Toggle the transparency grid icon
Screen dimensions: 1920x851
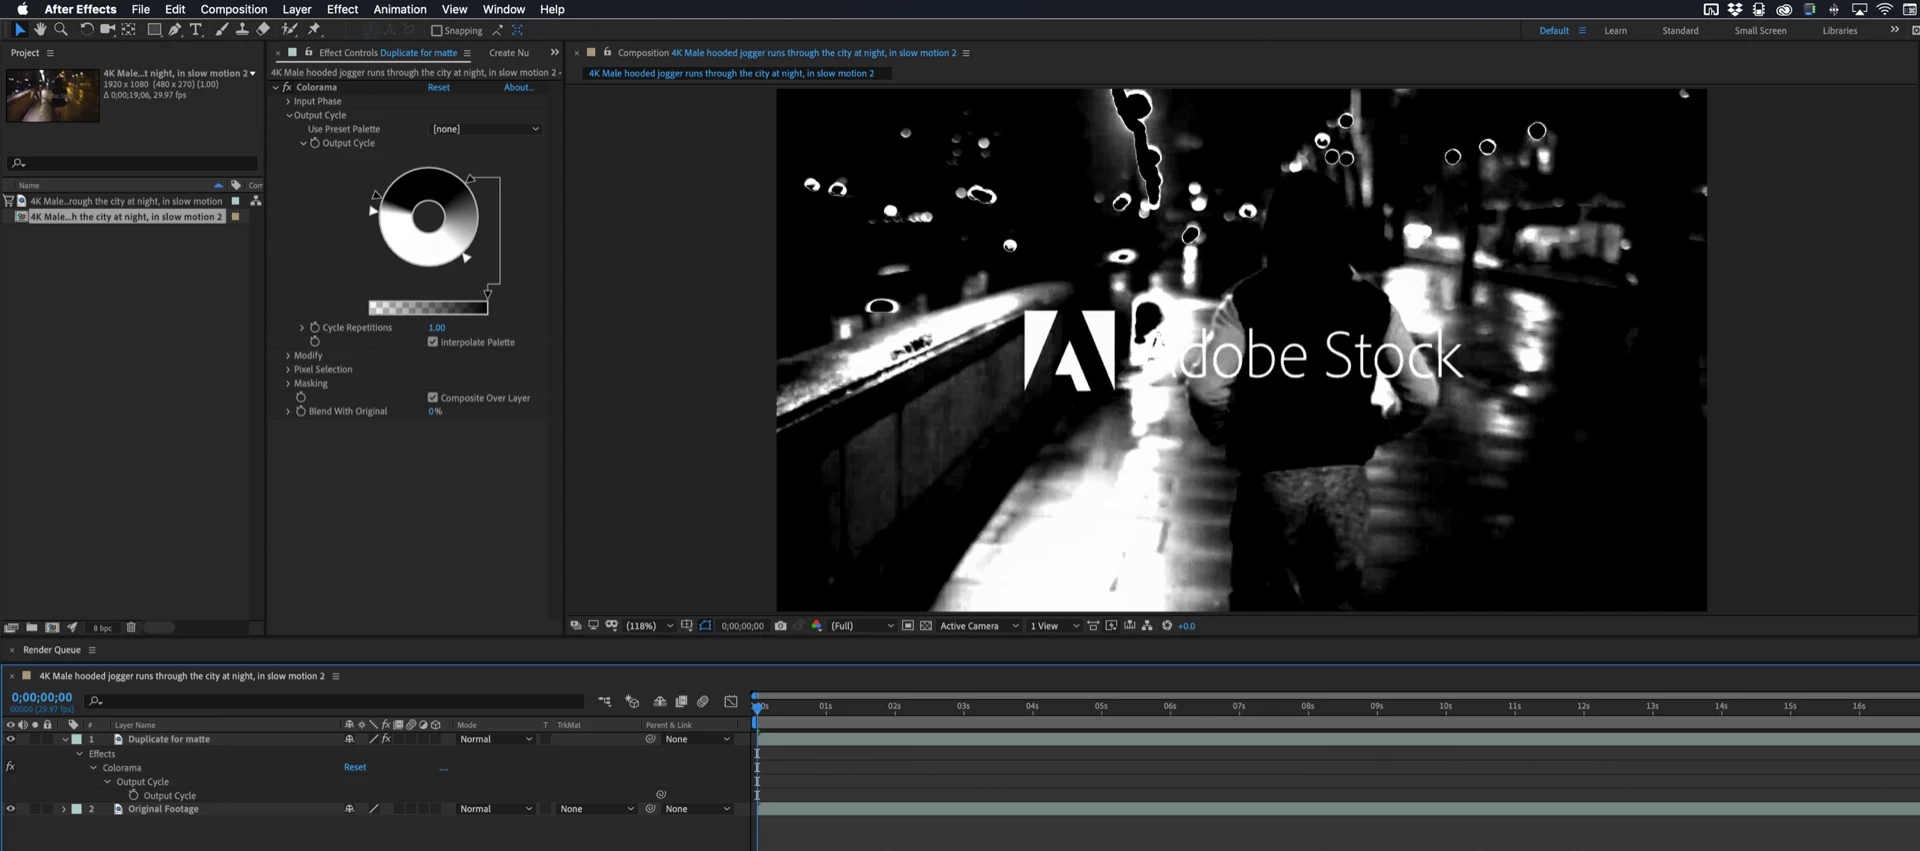click(x=926, y=626)
